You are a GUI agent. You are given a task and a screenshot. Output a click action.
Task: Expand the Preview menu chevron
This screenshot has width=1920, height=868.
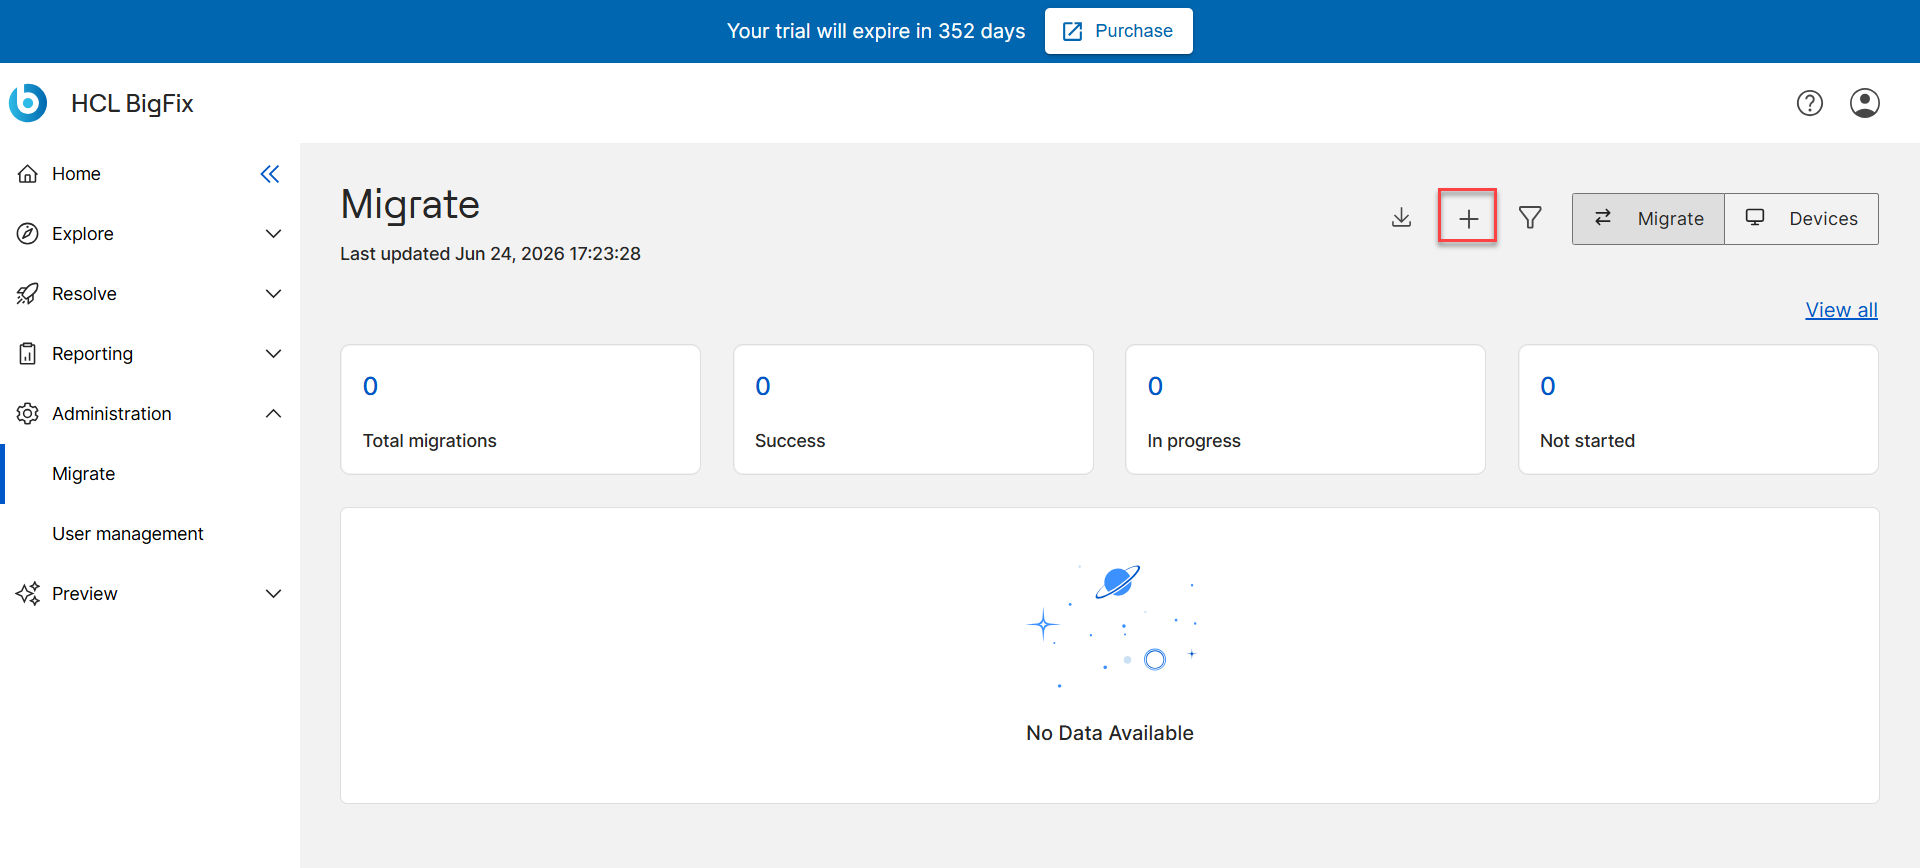pos(273,594)
